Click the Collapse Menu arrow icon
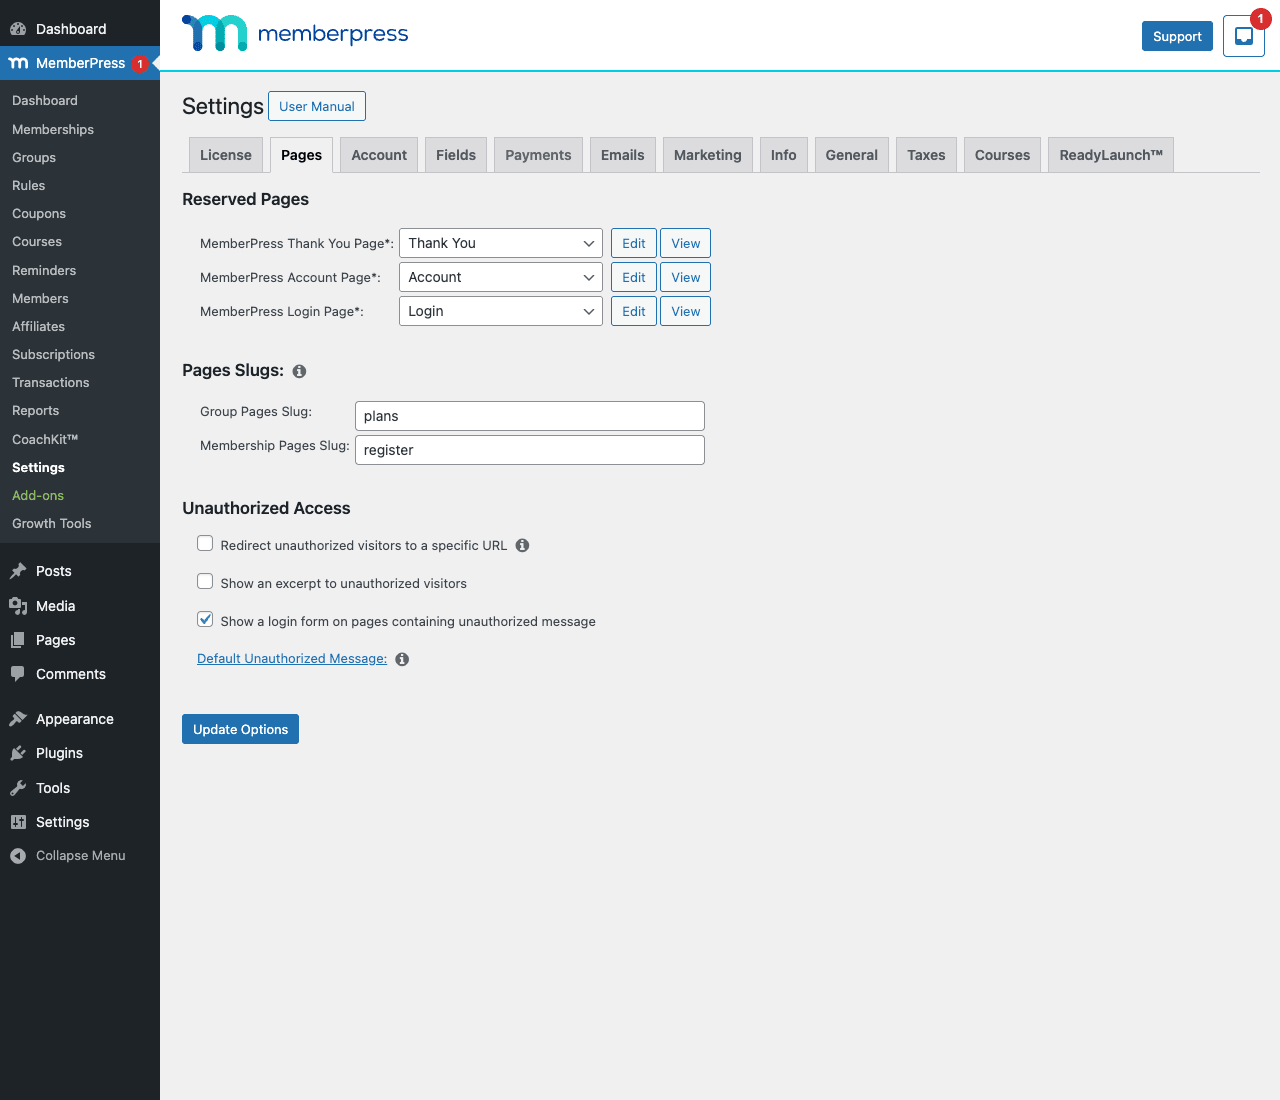 (x=18, y=856)
